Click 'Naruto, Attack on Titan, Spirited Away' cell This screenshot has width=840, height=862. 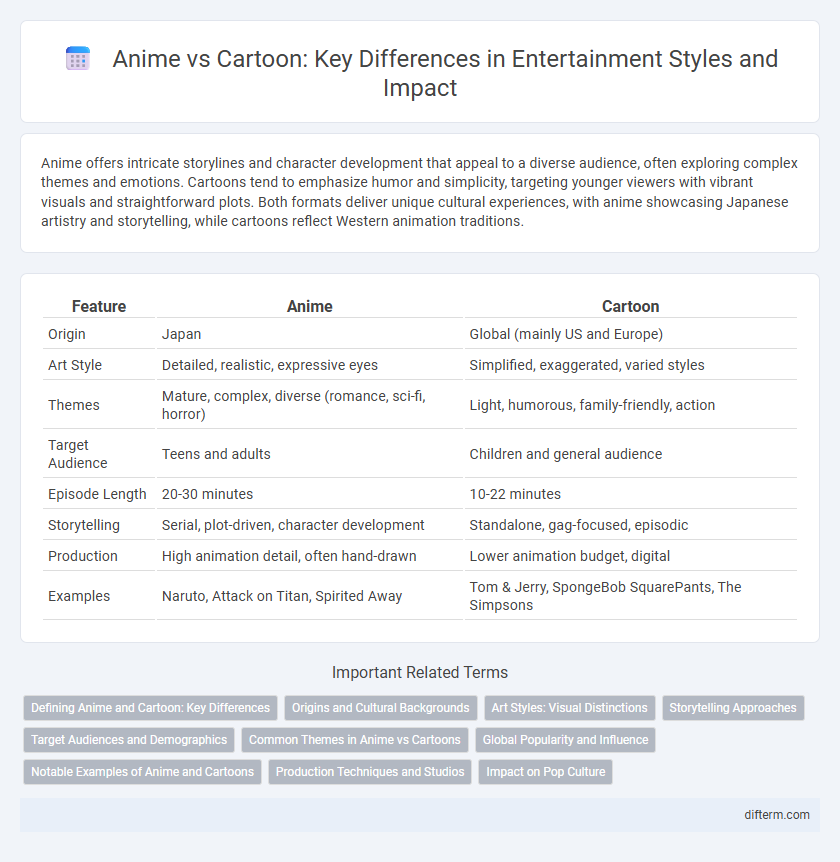tap(310, 596)
